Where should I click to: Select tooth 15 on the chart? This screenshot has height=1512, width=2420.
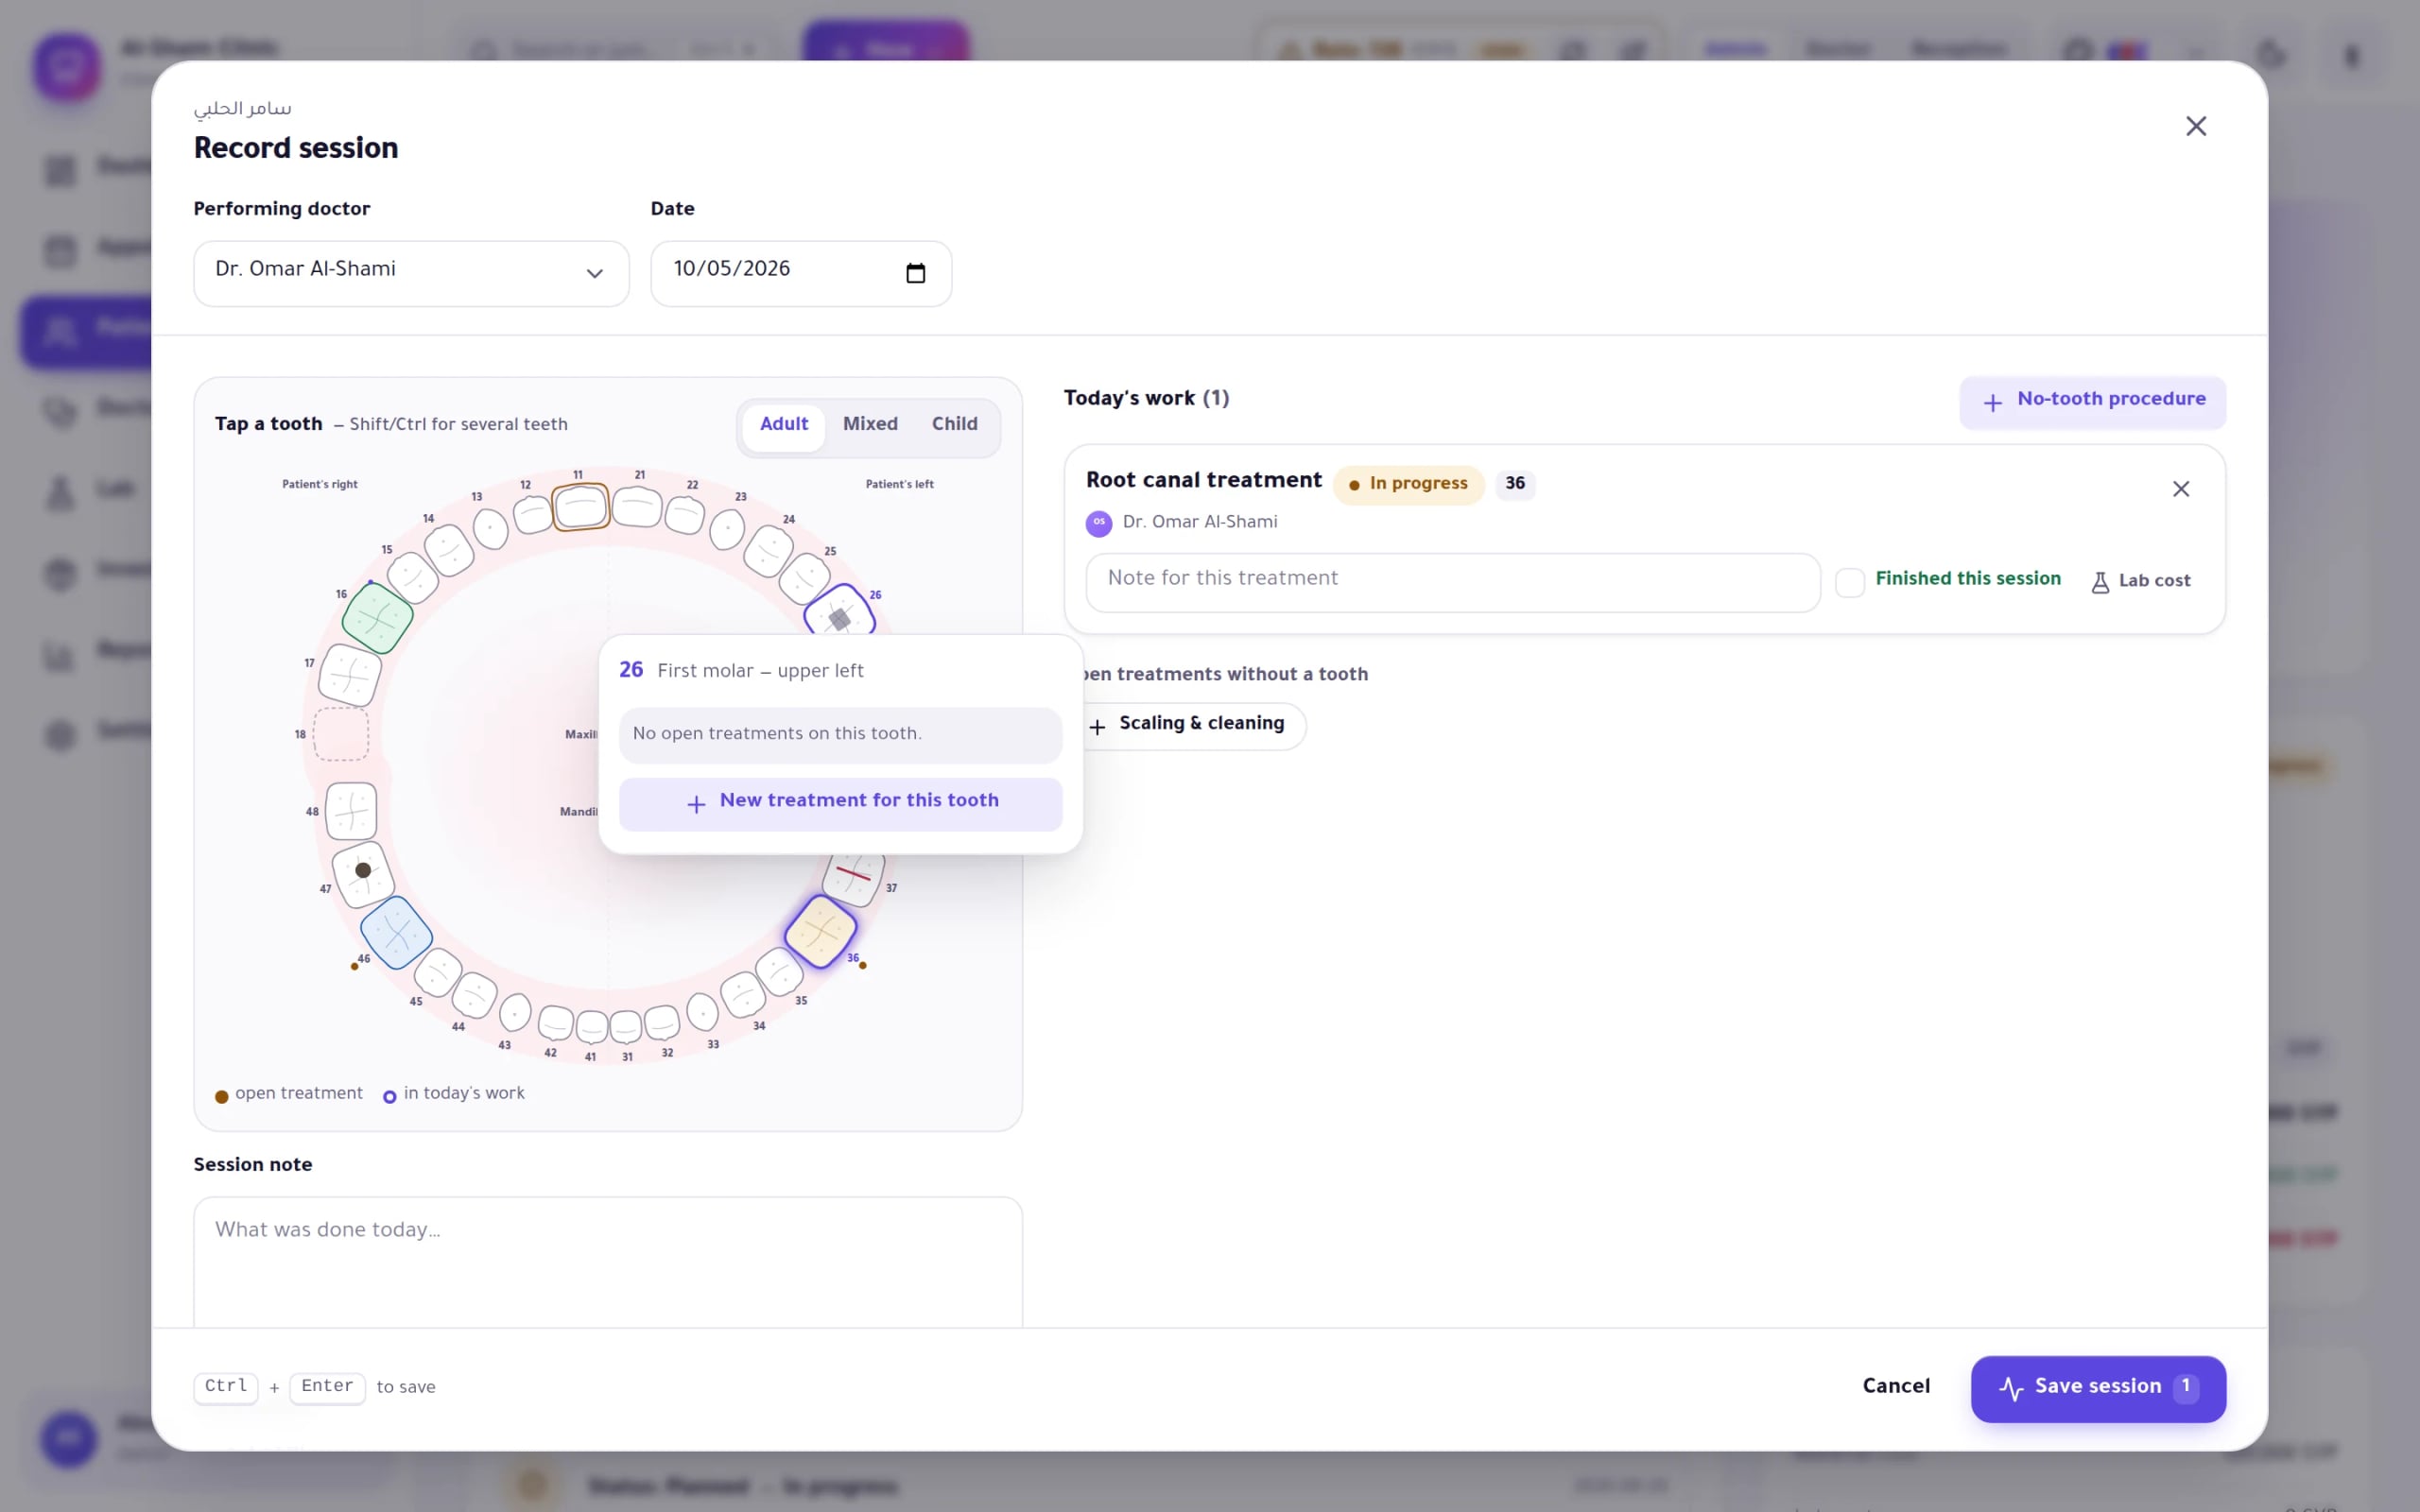412,577
